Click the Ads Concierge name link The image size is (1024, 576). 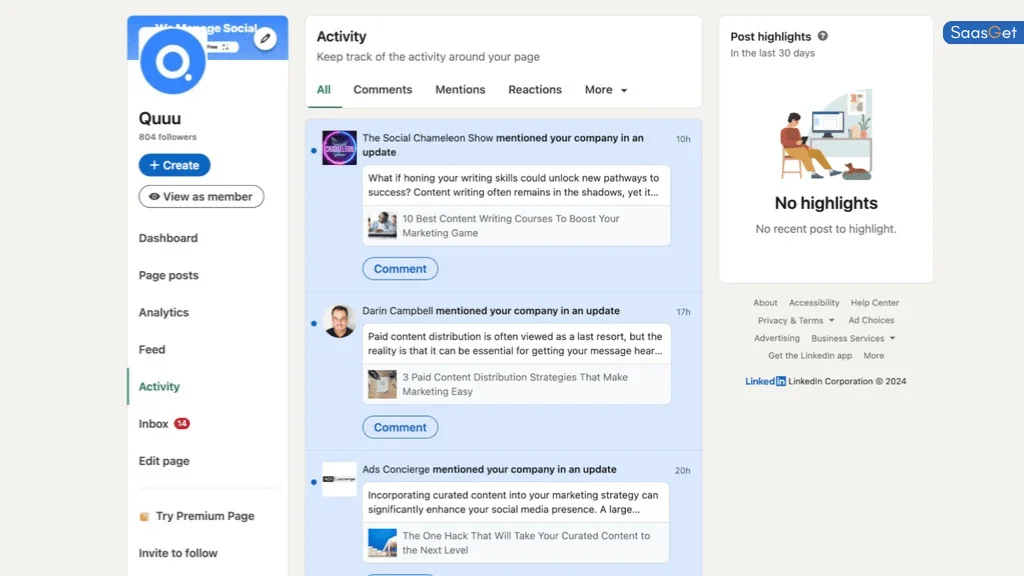(x=396, y=470)
